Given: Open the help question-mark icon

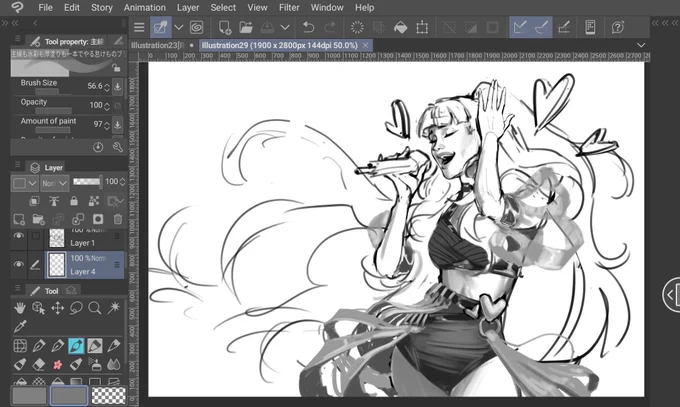Looking at the screenshot, I should coord(618,27).
